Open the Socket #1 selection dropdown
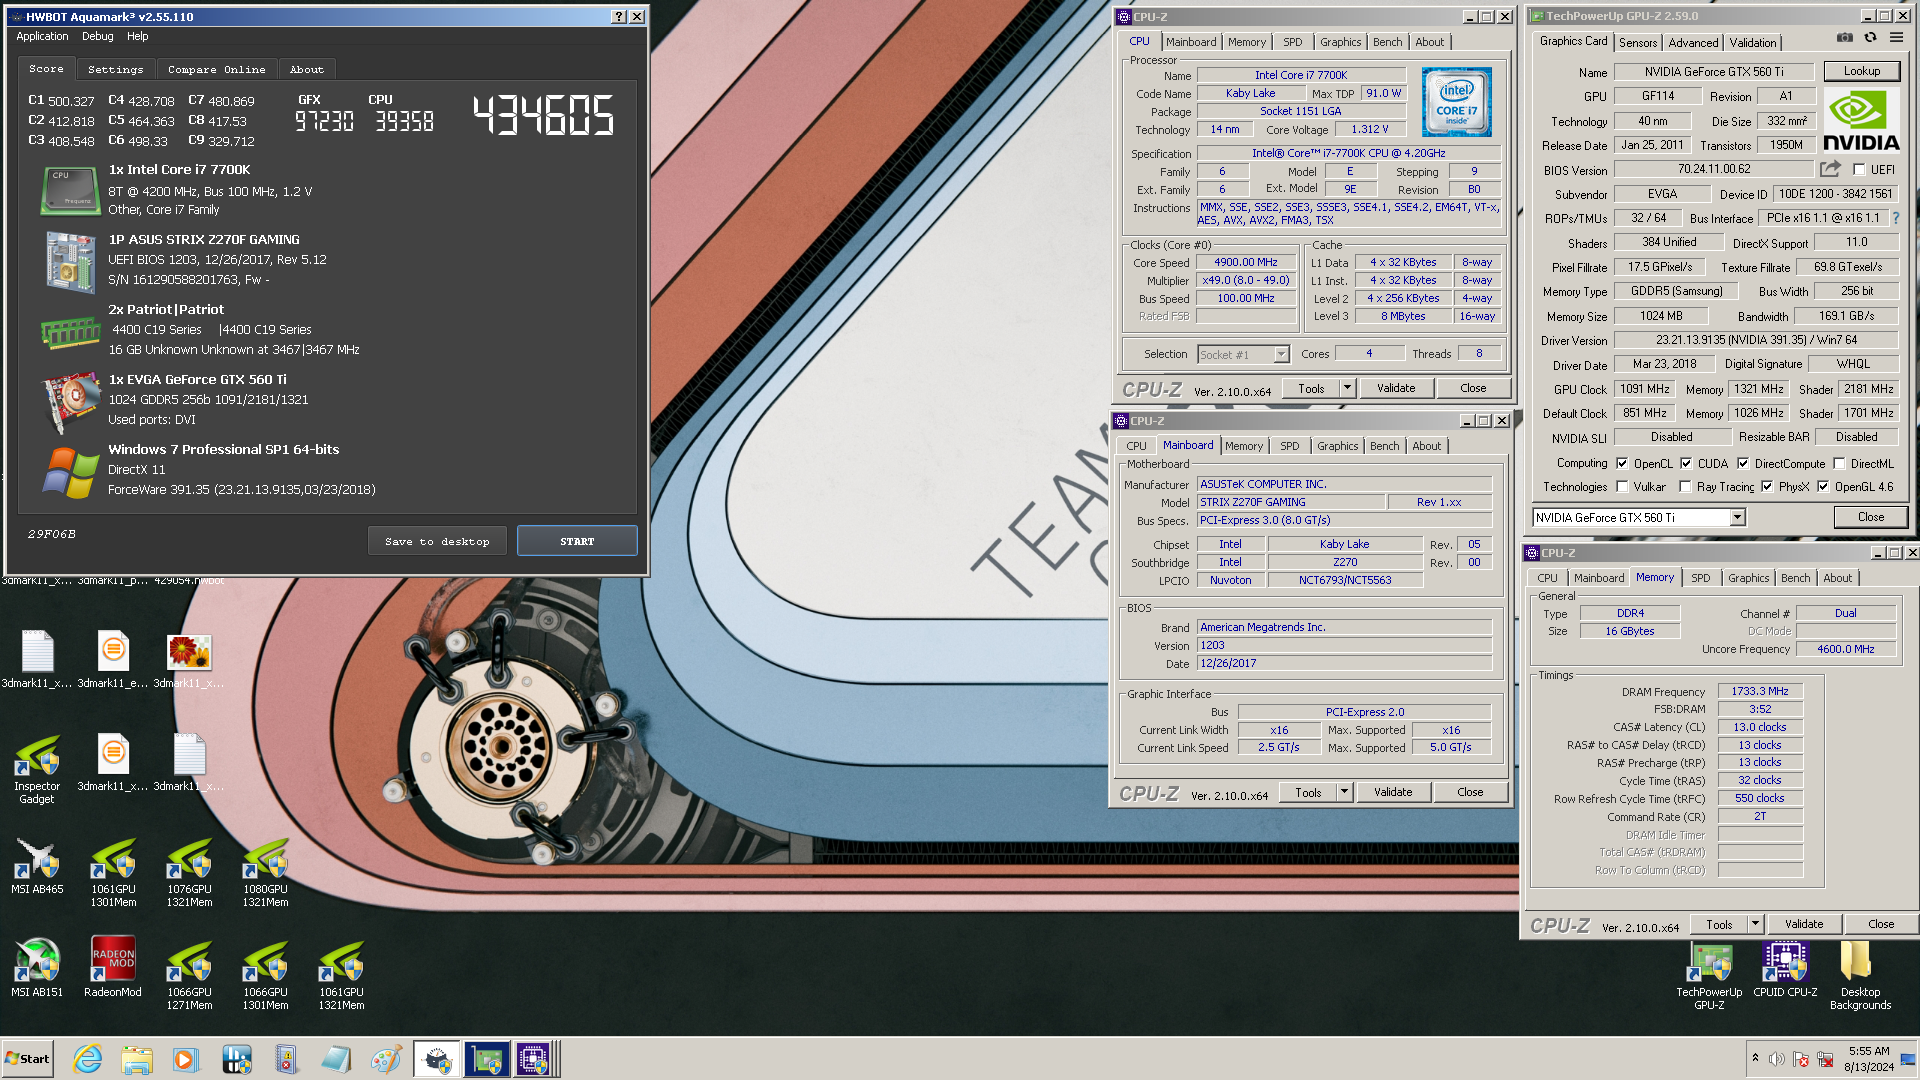The image size is (1920, 1080). pyautogui.click(x=1281, y=354)
